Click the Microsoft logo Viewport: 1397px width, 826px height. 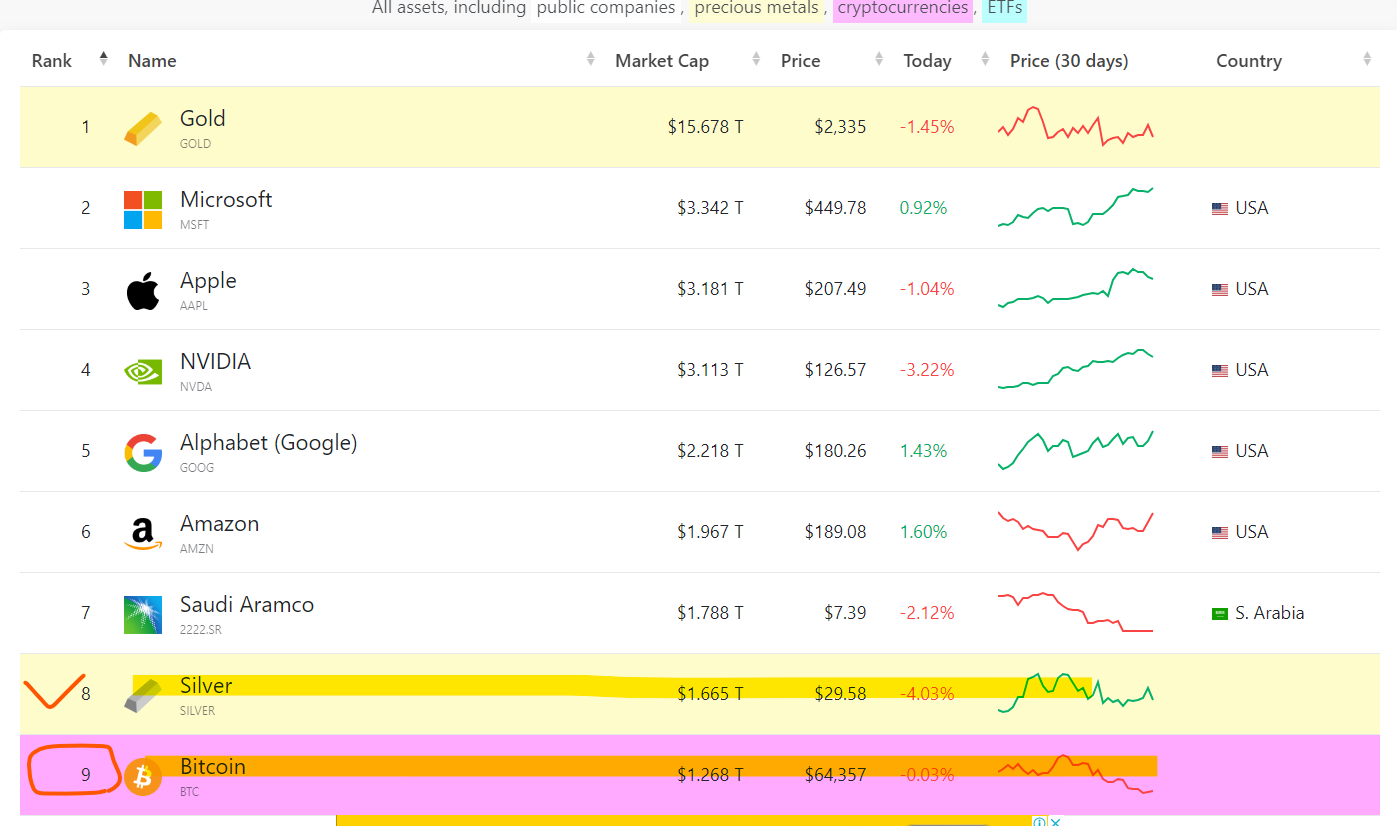[x=143, y=209]
